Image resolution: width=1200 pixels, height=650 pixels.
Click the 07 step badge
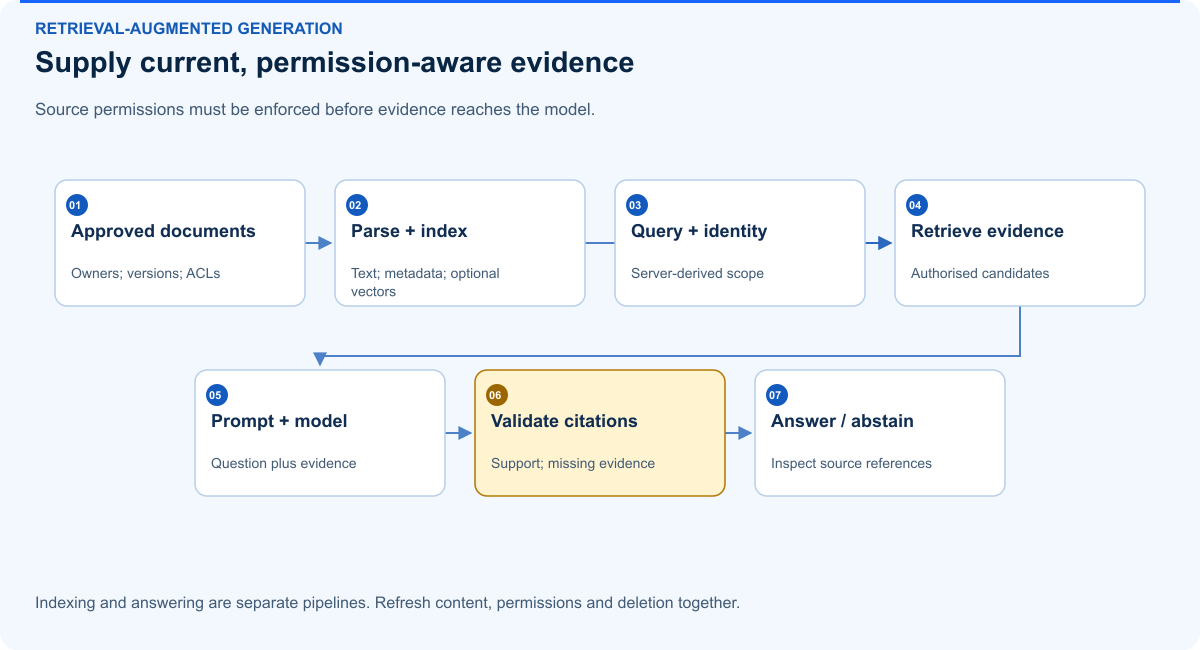[776, 395]
